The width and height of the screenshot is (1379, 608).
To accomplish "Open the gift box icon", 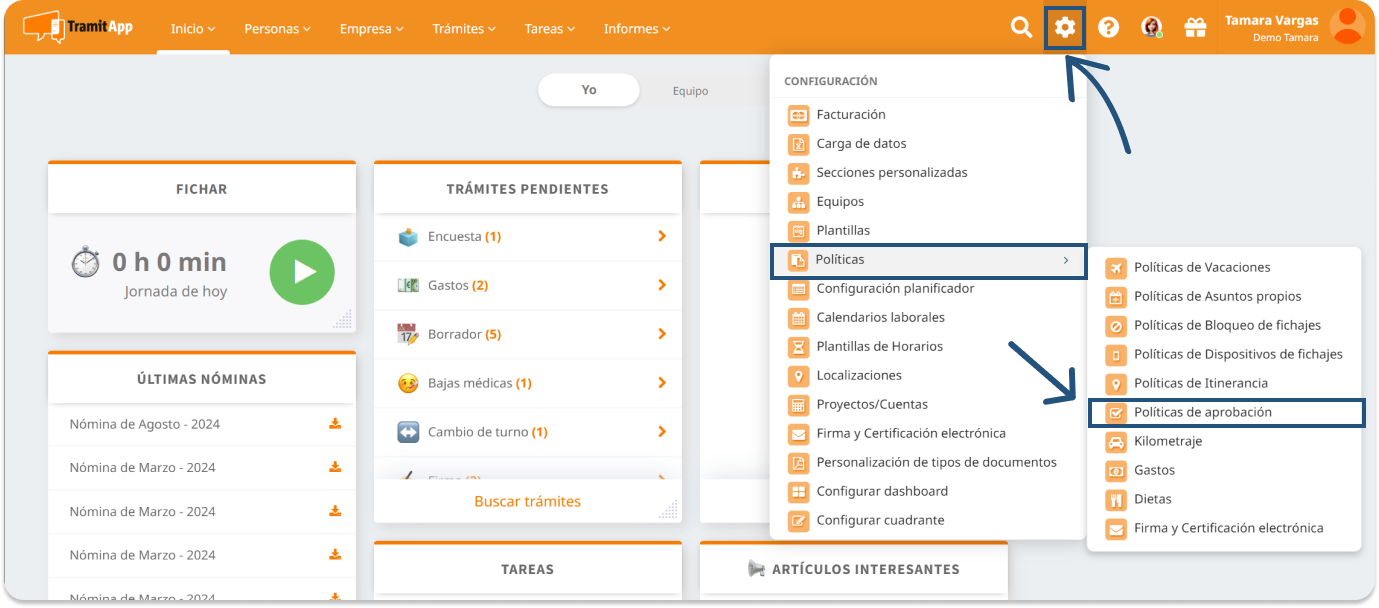I will coord(1195,28).
